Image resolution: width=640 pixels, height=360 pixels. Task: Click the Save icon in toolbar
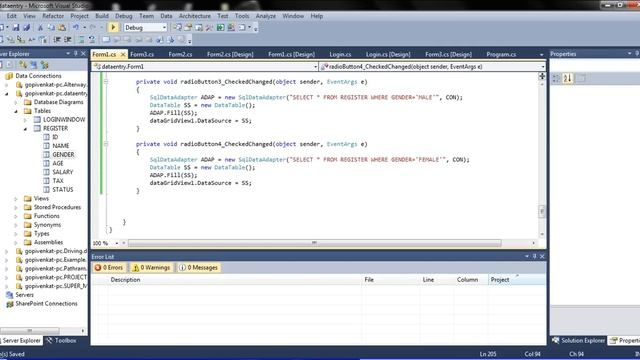[16, 28]
